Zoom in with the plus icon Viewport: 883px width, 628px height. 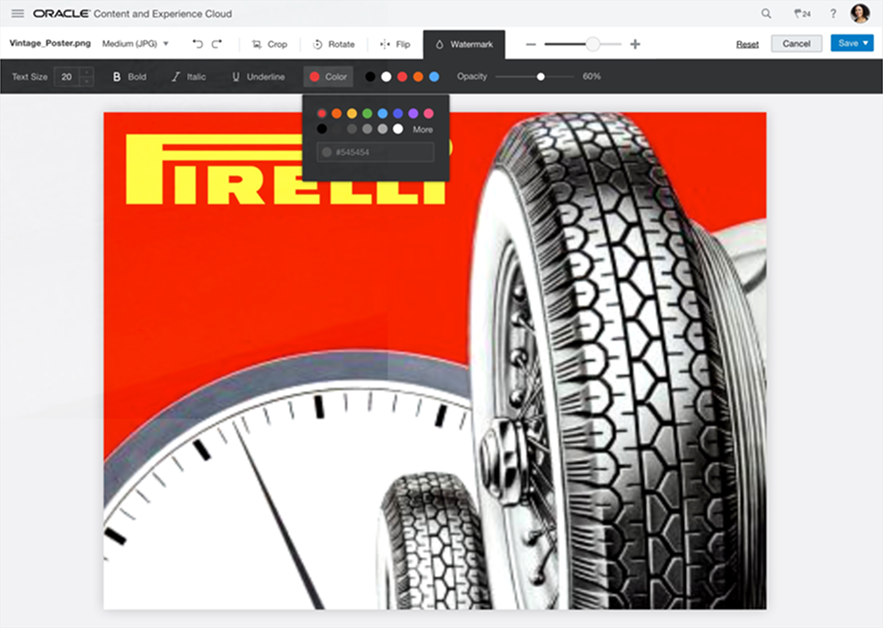pyautogui.click(x=635, y=44)
